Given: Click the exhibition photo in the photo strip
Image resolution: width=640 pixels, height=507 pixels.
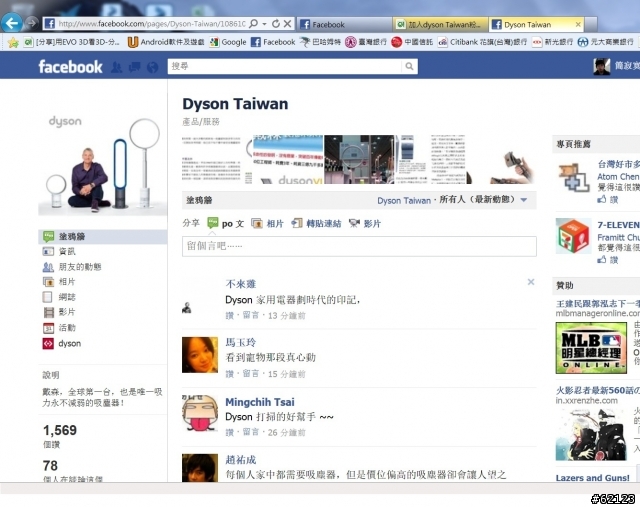Looking at the screenshot, I should 359,160.
